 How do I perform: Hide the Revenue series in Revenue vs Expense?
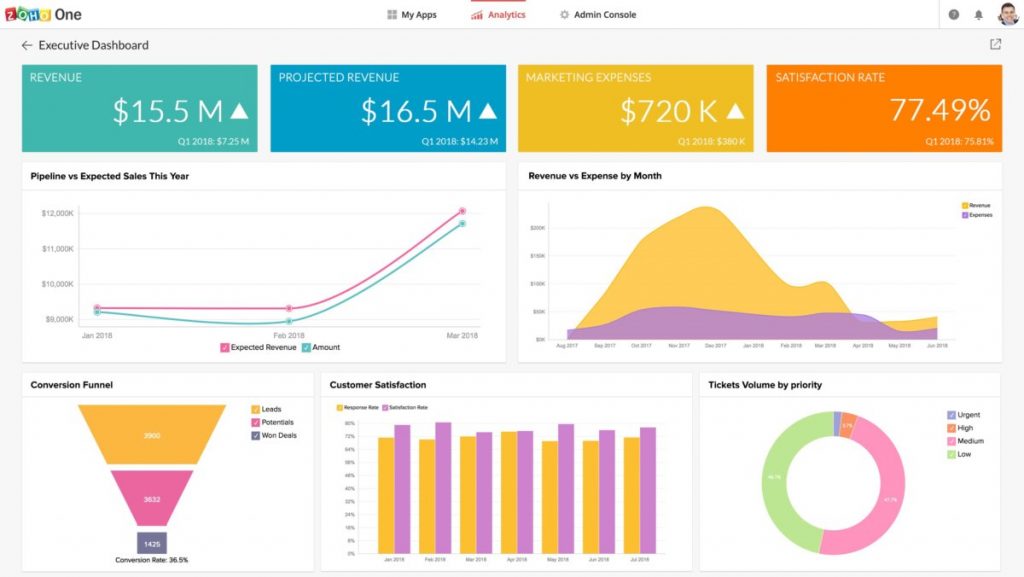pyautogui.click(x=977, y=204)
